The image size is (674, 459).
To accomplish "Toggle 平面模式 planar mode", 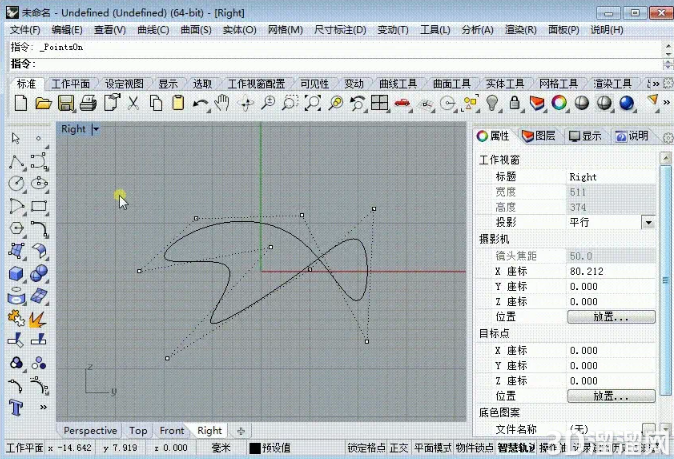I will point(432,448).
